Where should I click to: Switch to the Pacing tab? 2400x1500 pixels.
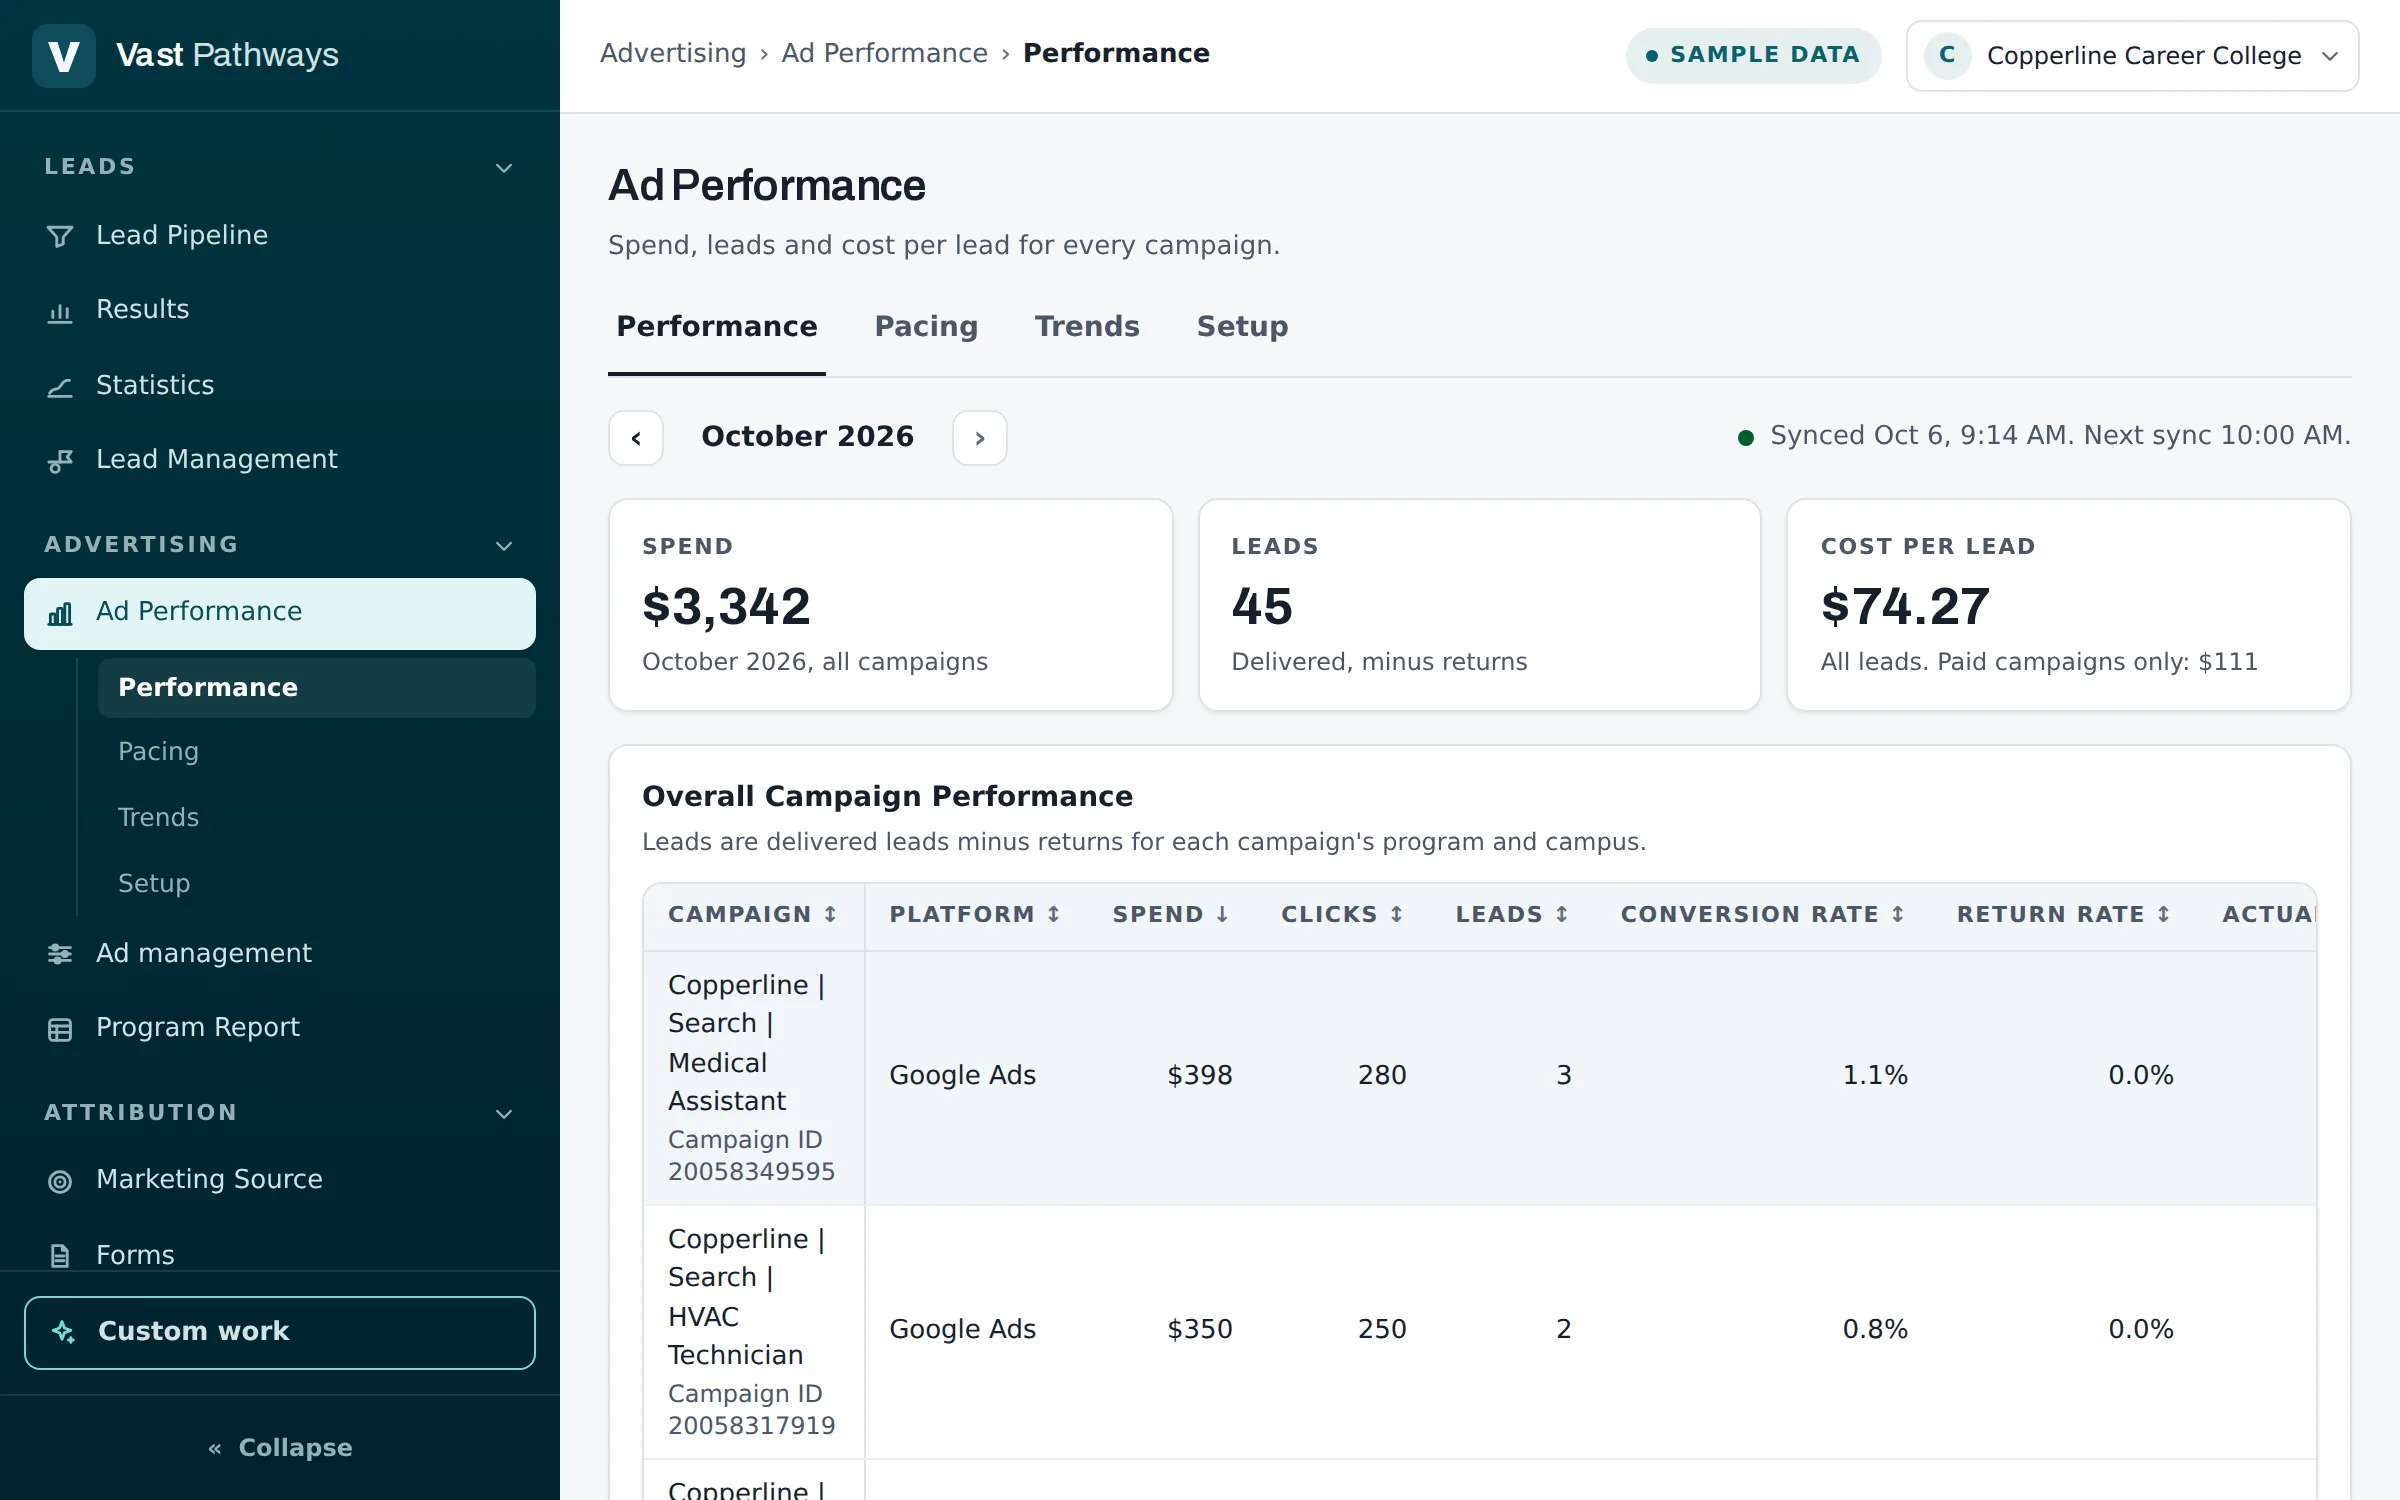[x=926, y=327]
